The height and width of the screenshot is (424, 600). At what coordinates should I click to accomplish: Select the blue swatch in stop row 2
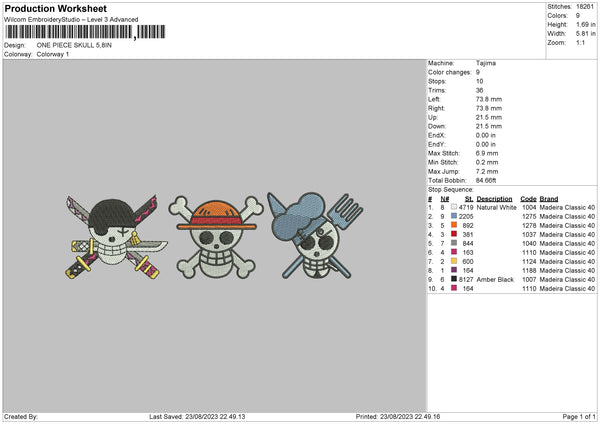[x=454, y=216]
